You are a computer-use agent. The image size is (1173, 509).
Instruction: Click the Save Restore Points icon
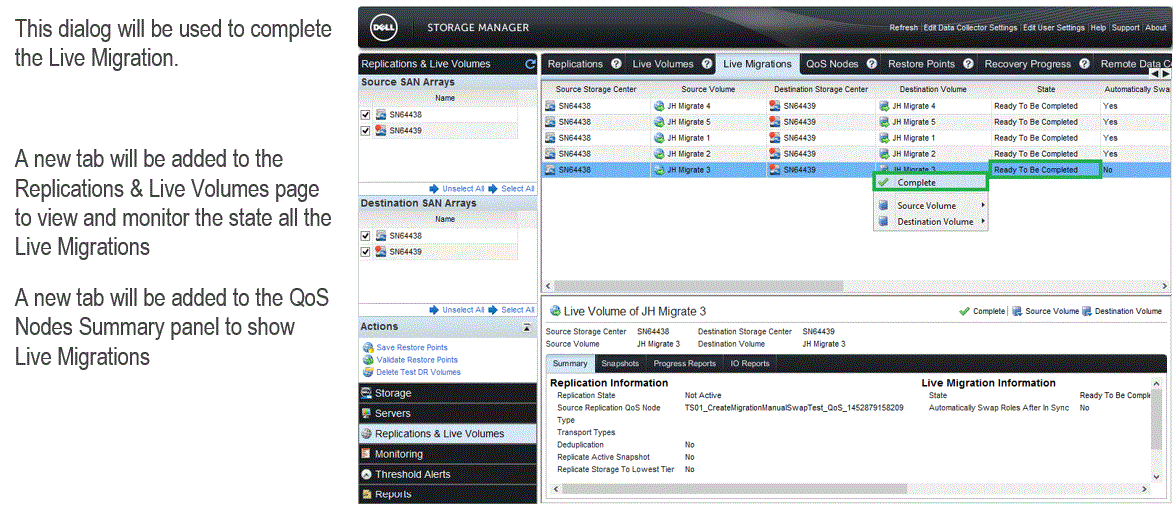click(368, 348)
